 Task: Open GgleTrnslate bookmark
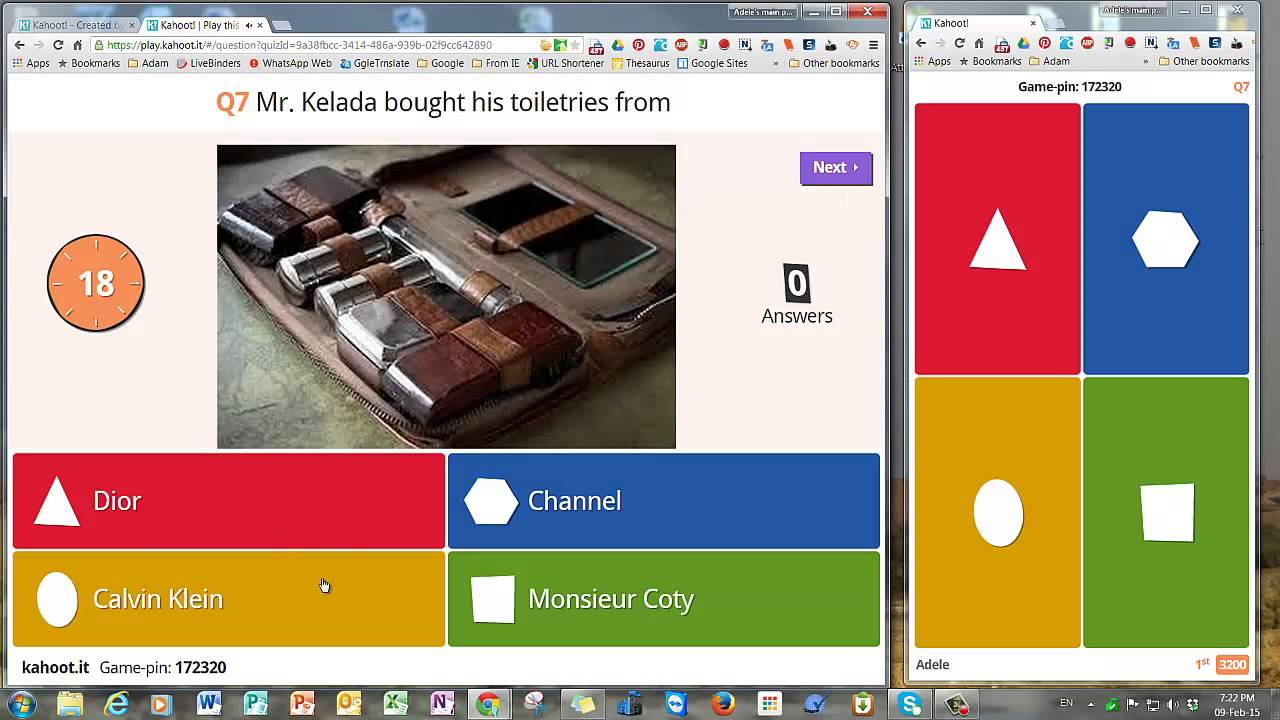375,63
